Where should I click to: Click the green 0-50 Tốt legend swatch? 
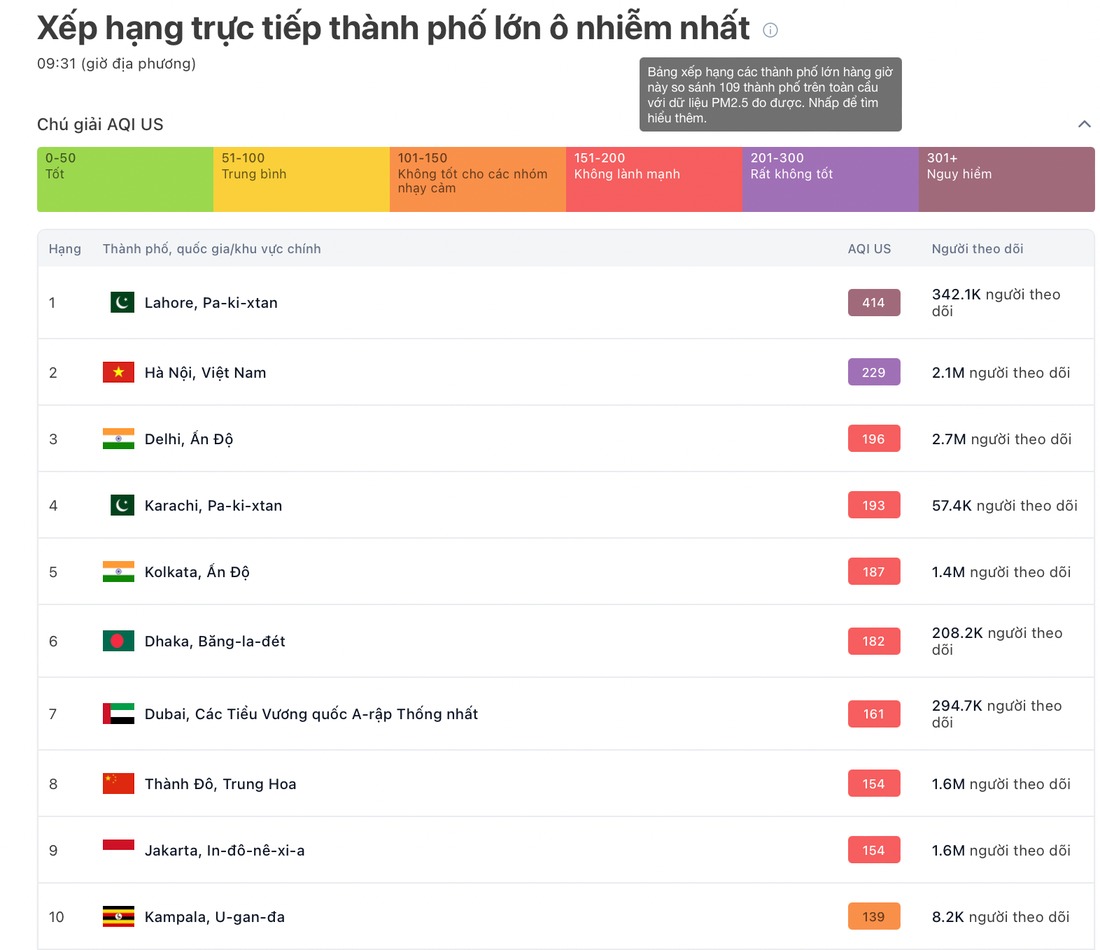(x=125, y=179)
